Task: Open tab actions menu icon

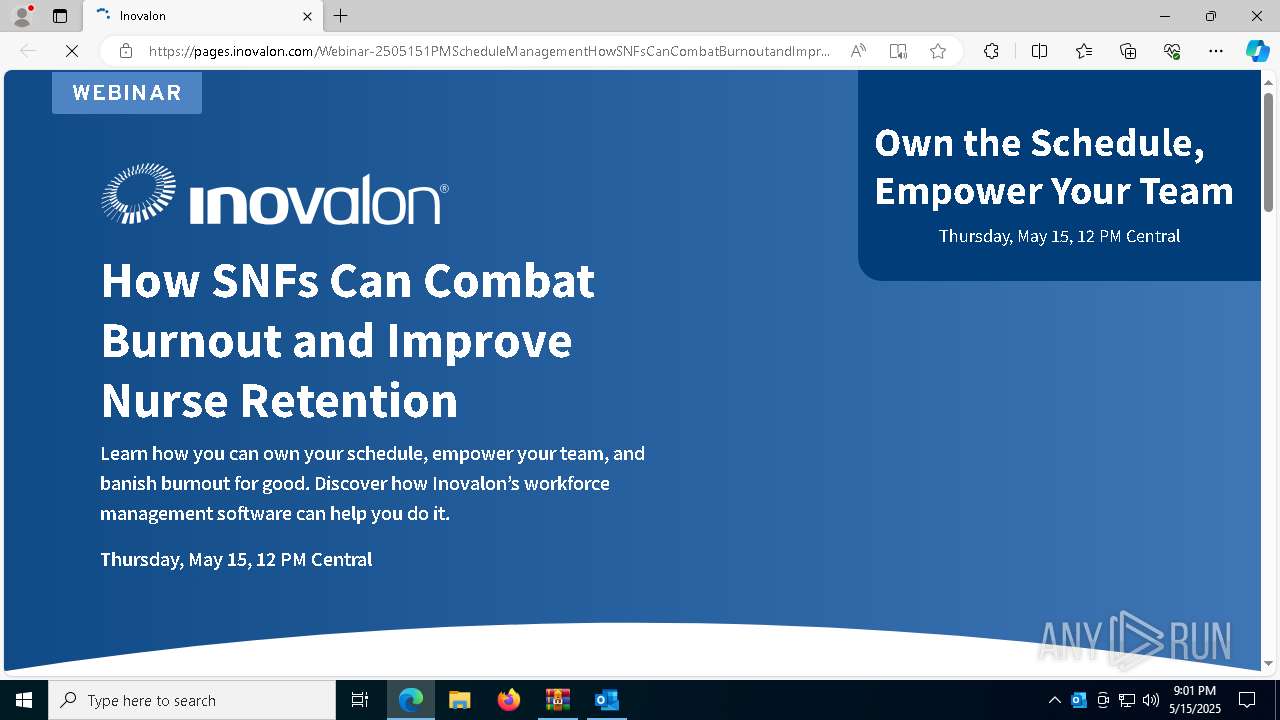Action: click(x=60, y=16)
